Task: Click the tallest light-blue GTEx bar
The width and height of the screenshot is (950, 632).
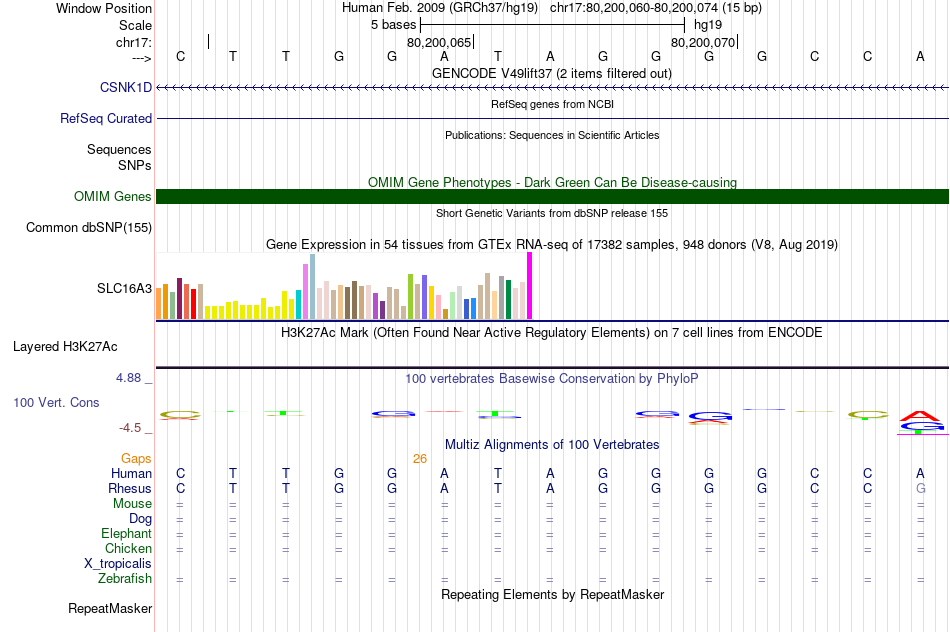Action: 313,287
